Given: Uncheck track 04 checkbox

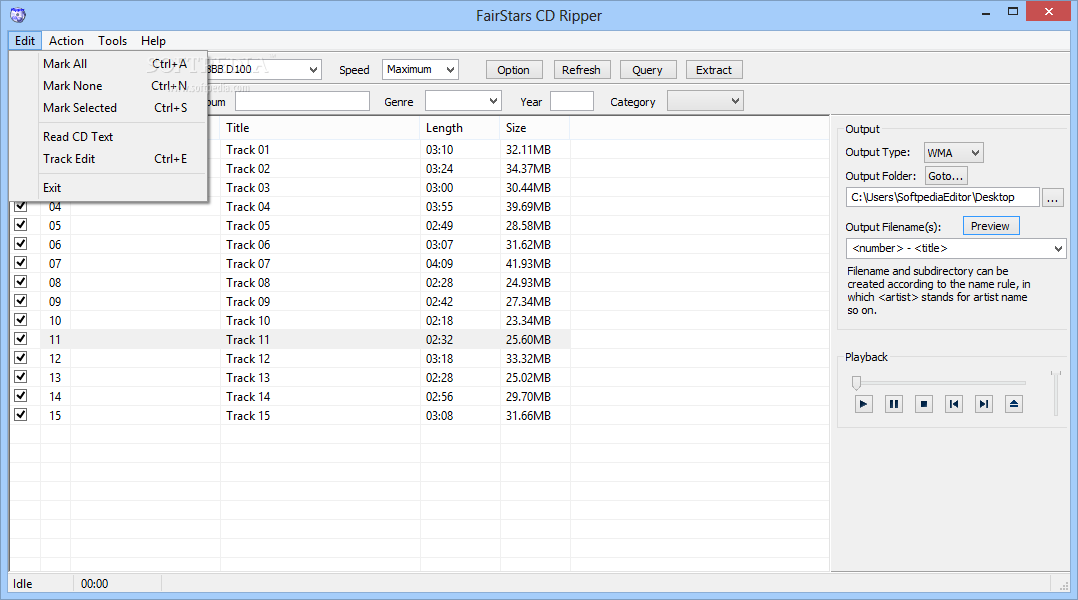Looking at the screenshot, I should tap(21, 205).
